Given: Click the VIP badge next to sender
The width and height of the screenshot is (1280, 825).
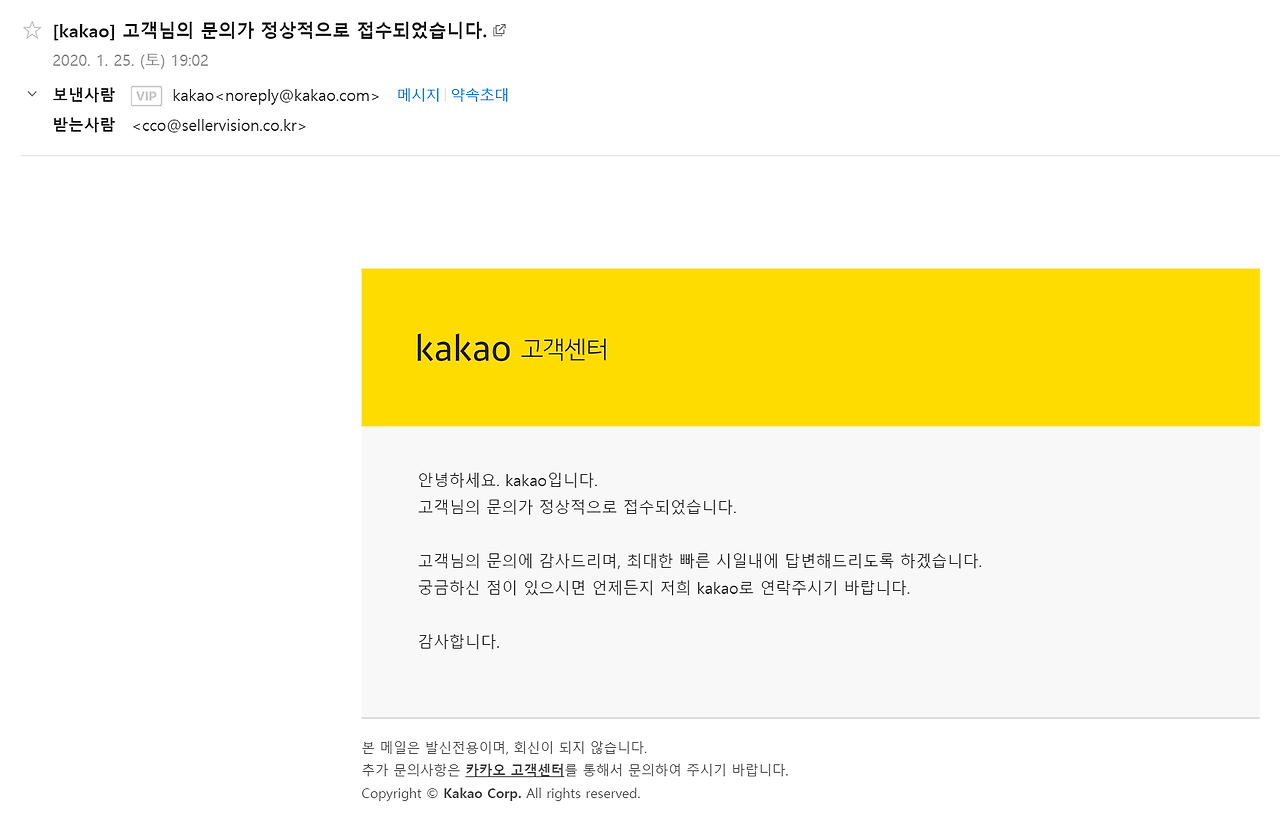Looking at the screenshot, I should click(146, 96).
